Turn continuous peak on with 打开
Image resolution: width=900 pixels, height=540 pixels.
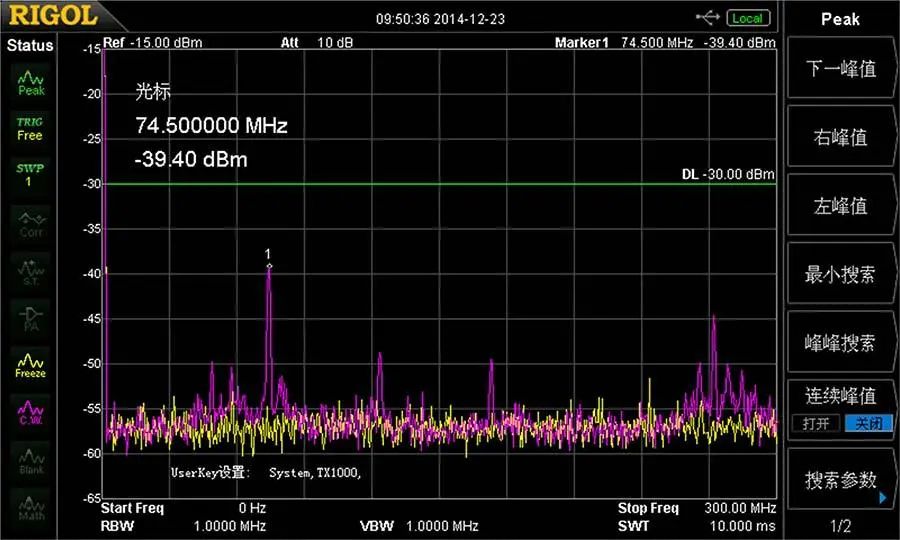click(x=816, y=424)
